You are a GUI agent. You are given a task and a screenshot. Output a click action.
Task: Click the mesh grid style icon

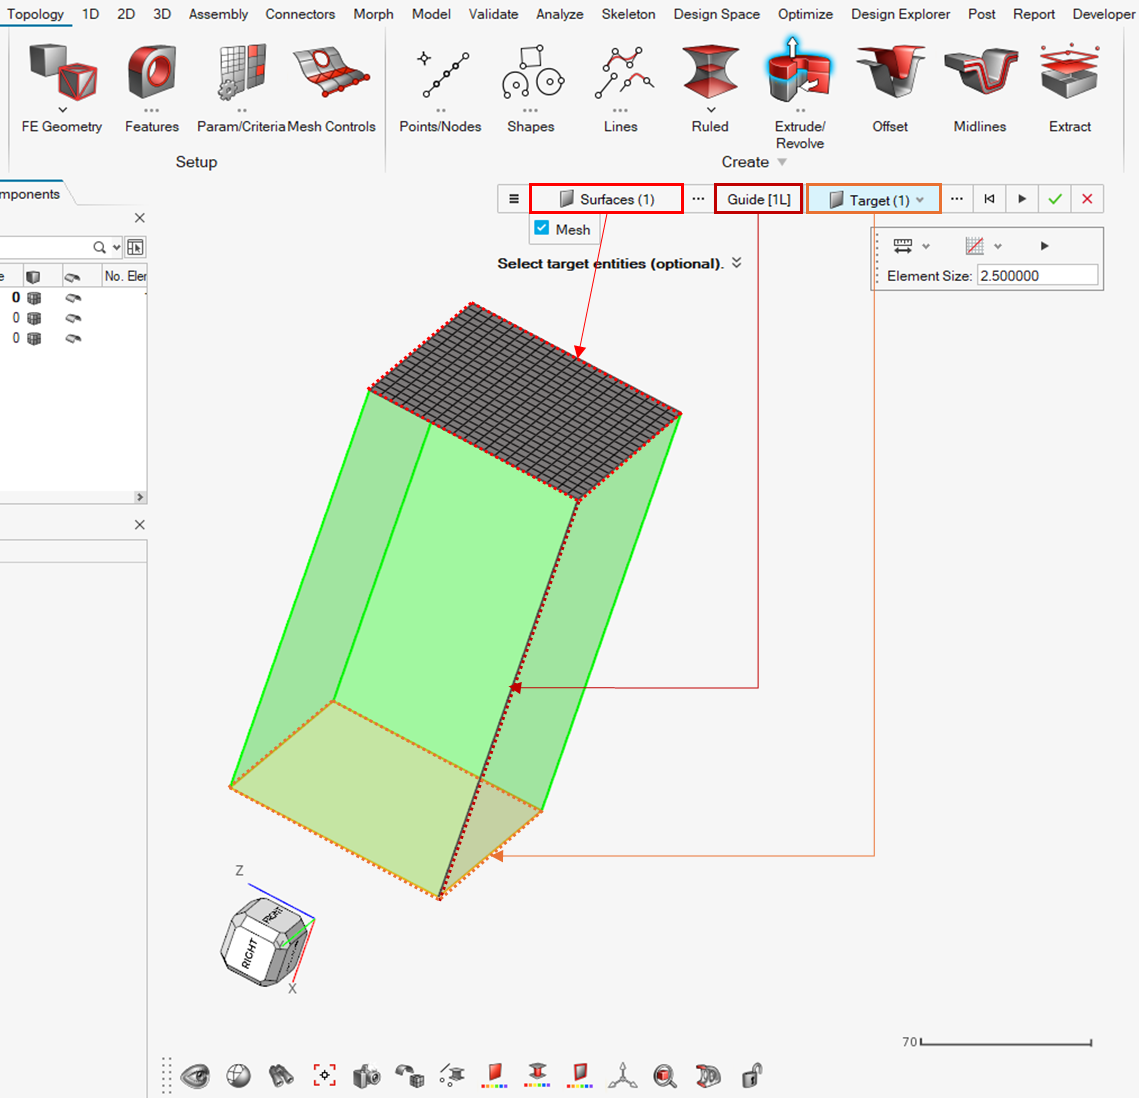(974, 246)
